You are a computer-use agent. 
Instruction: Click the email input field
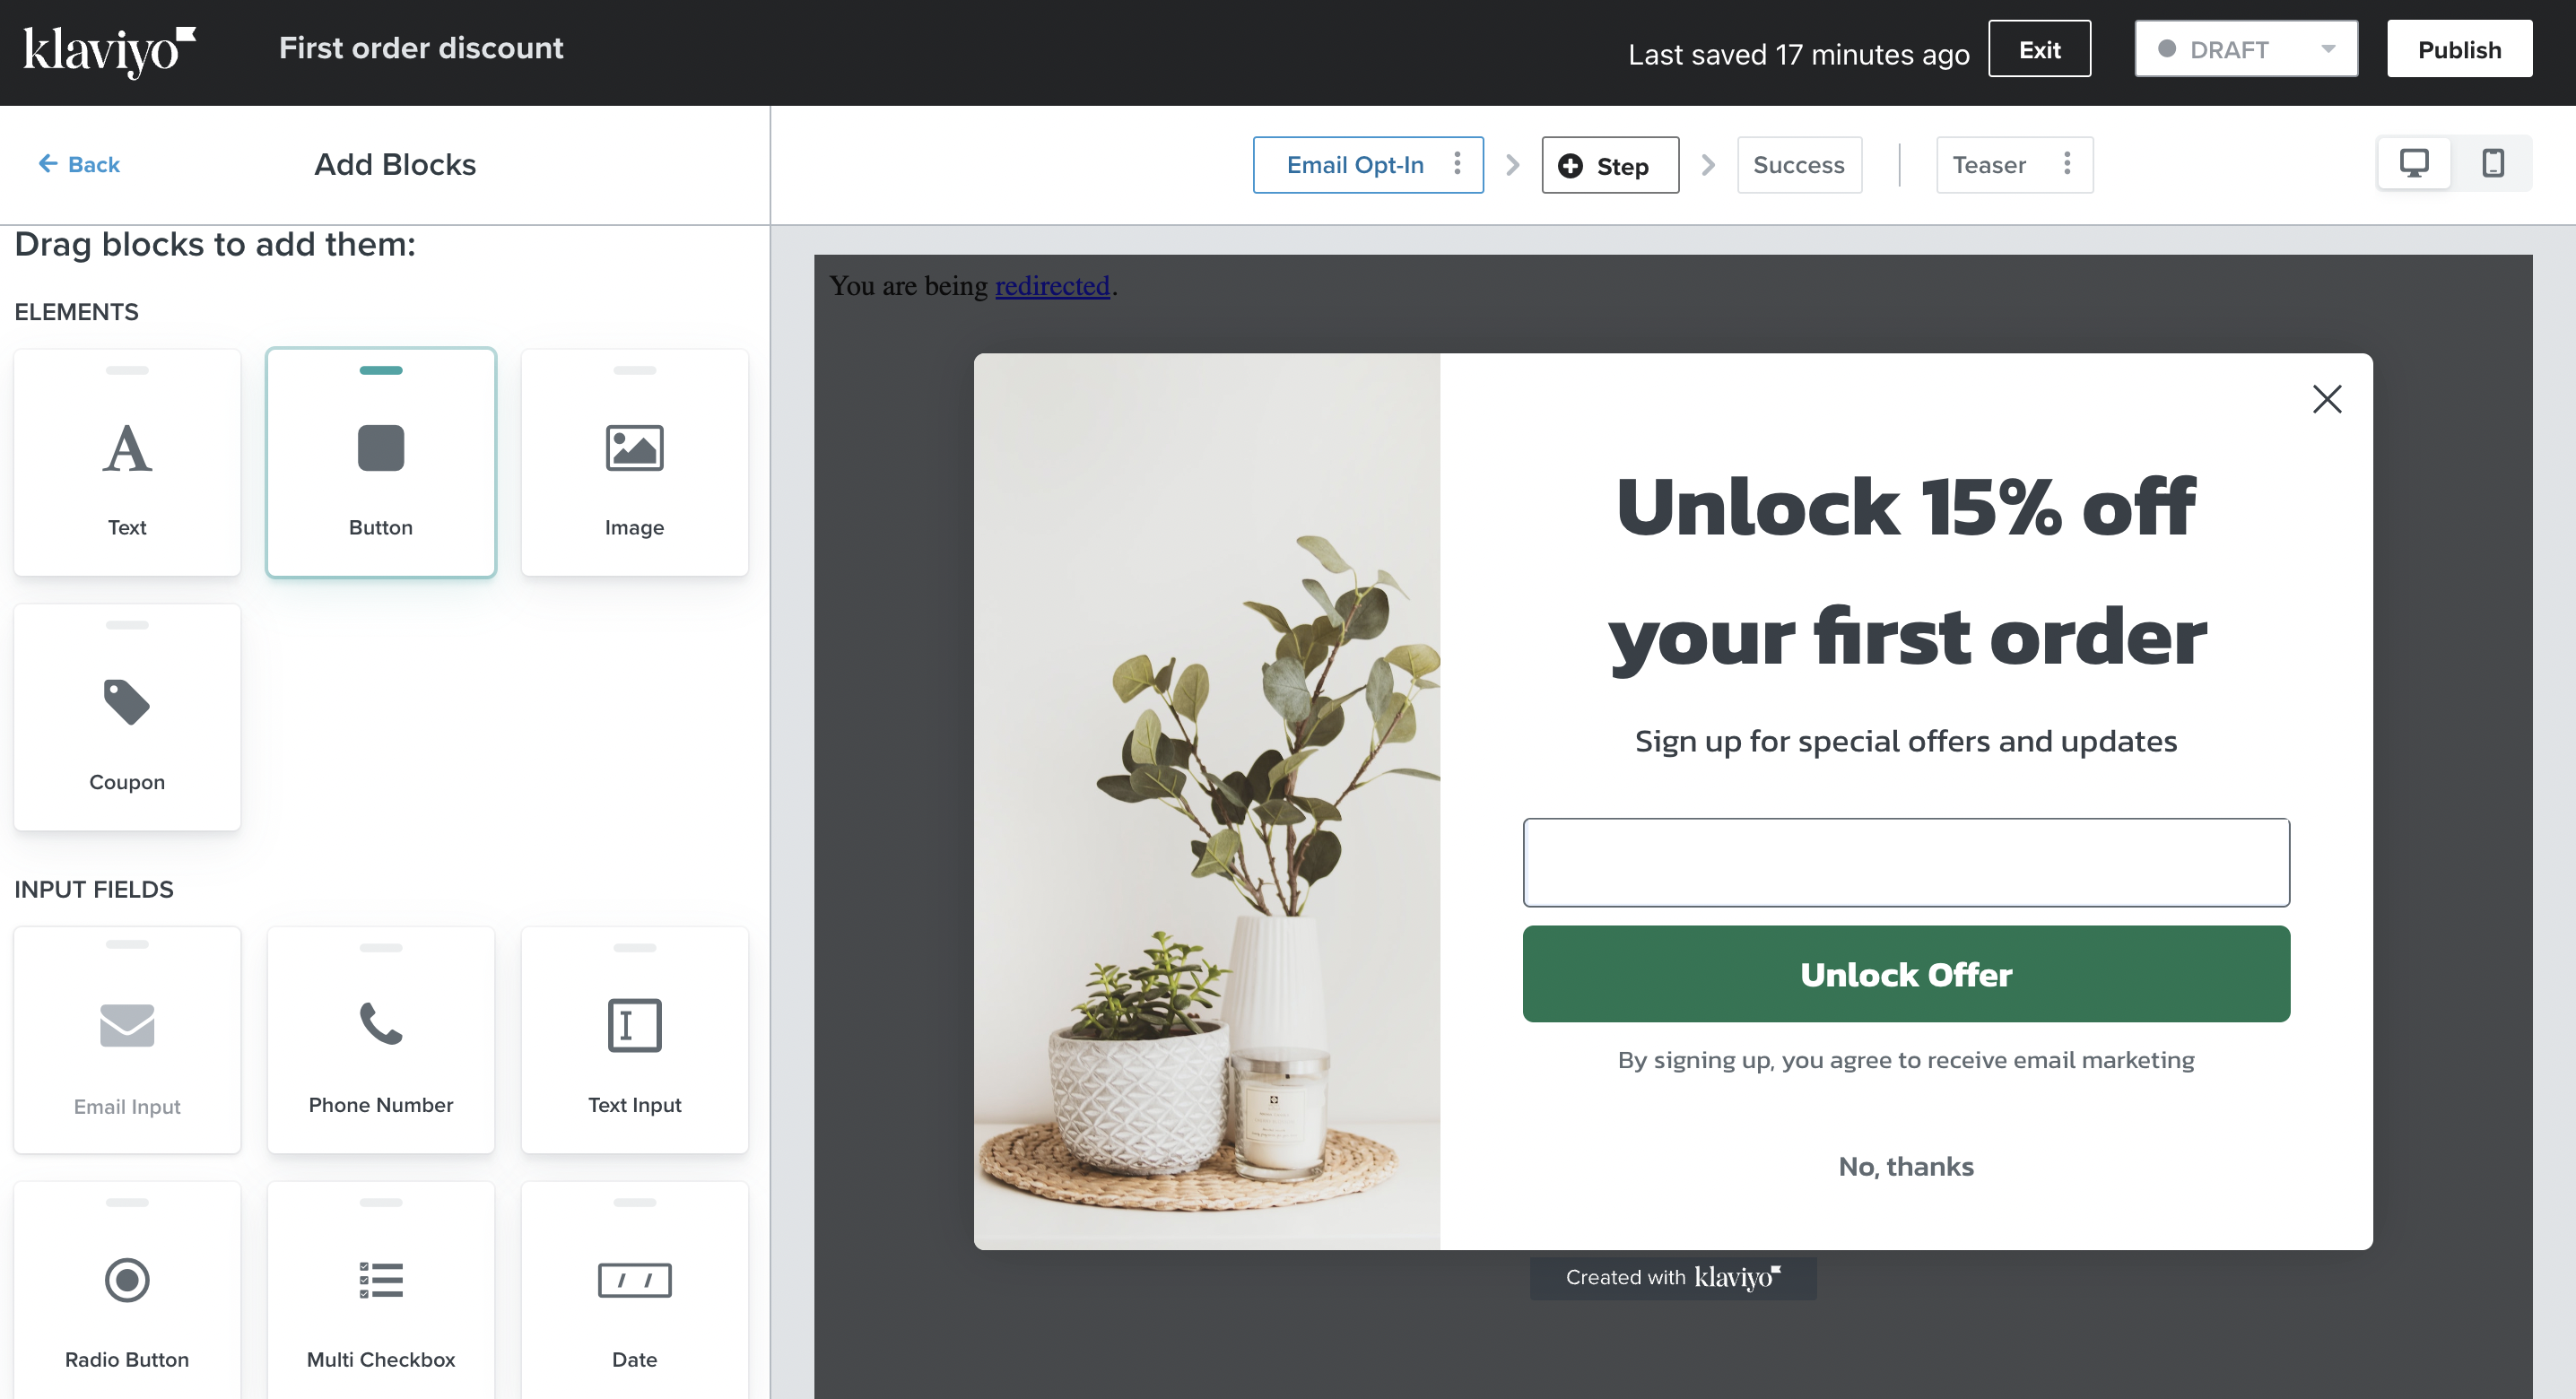[1906, 862]
